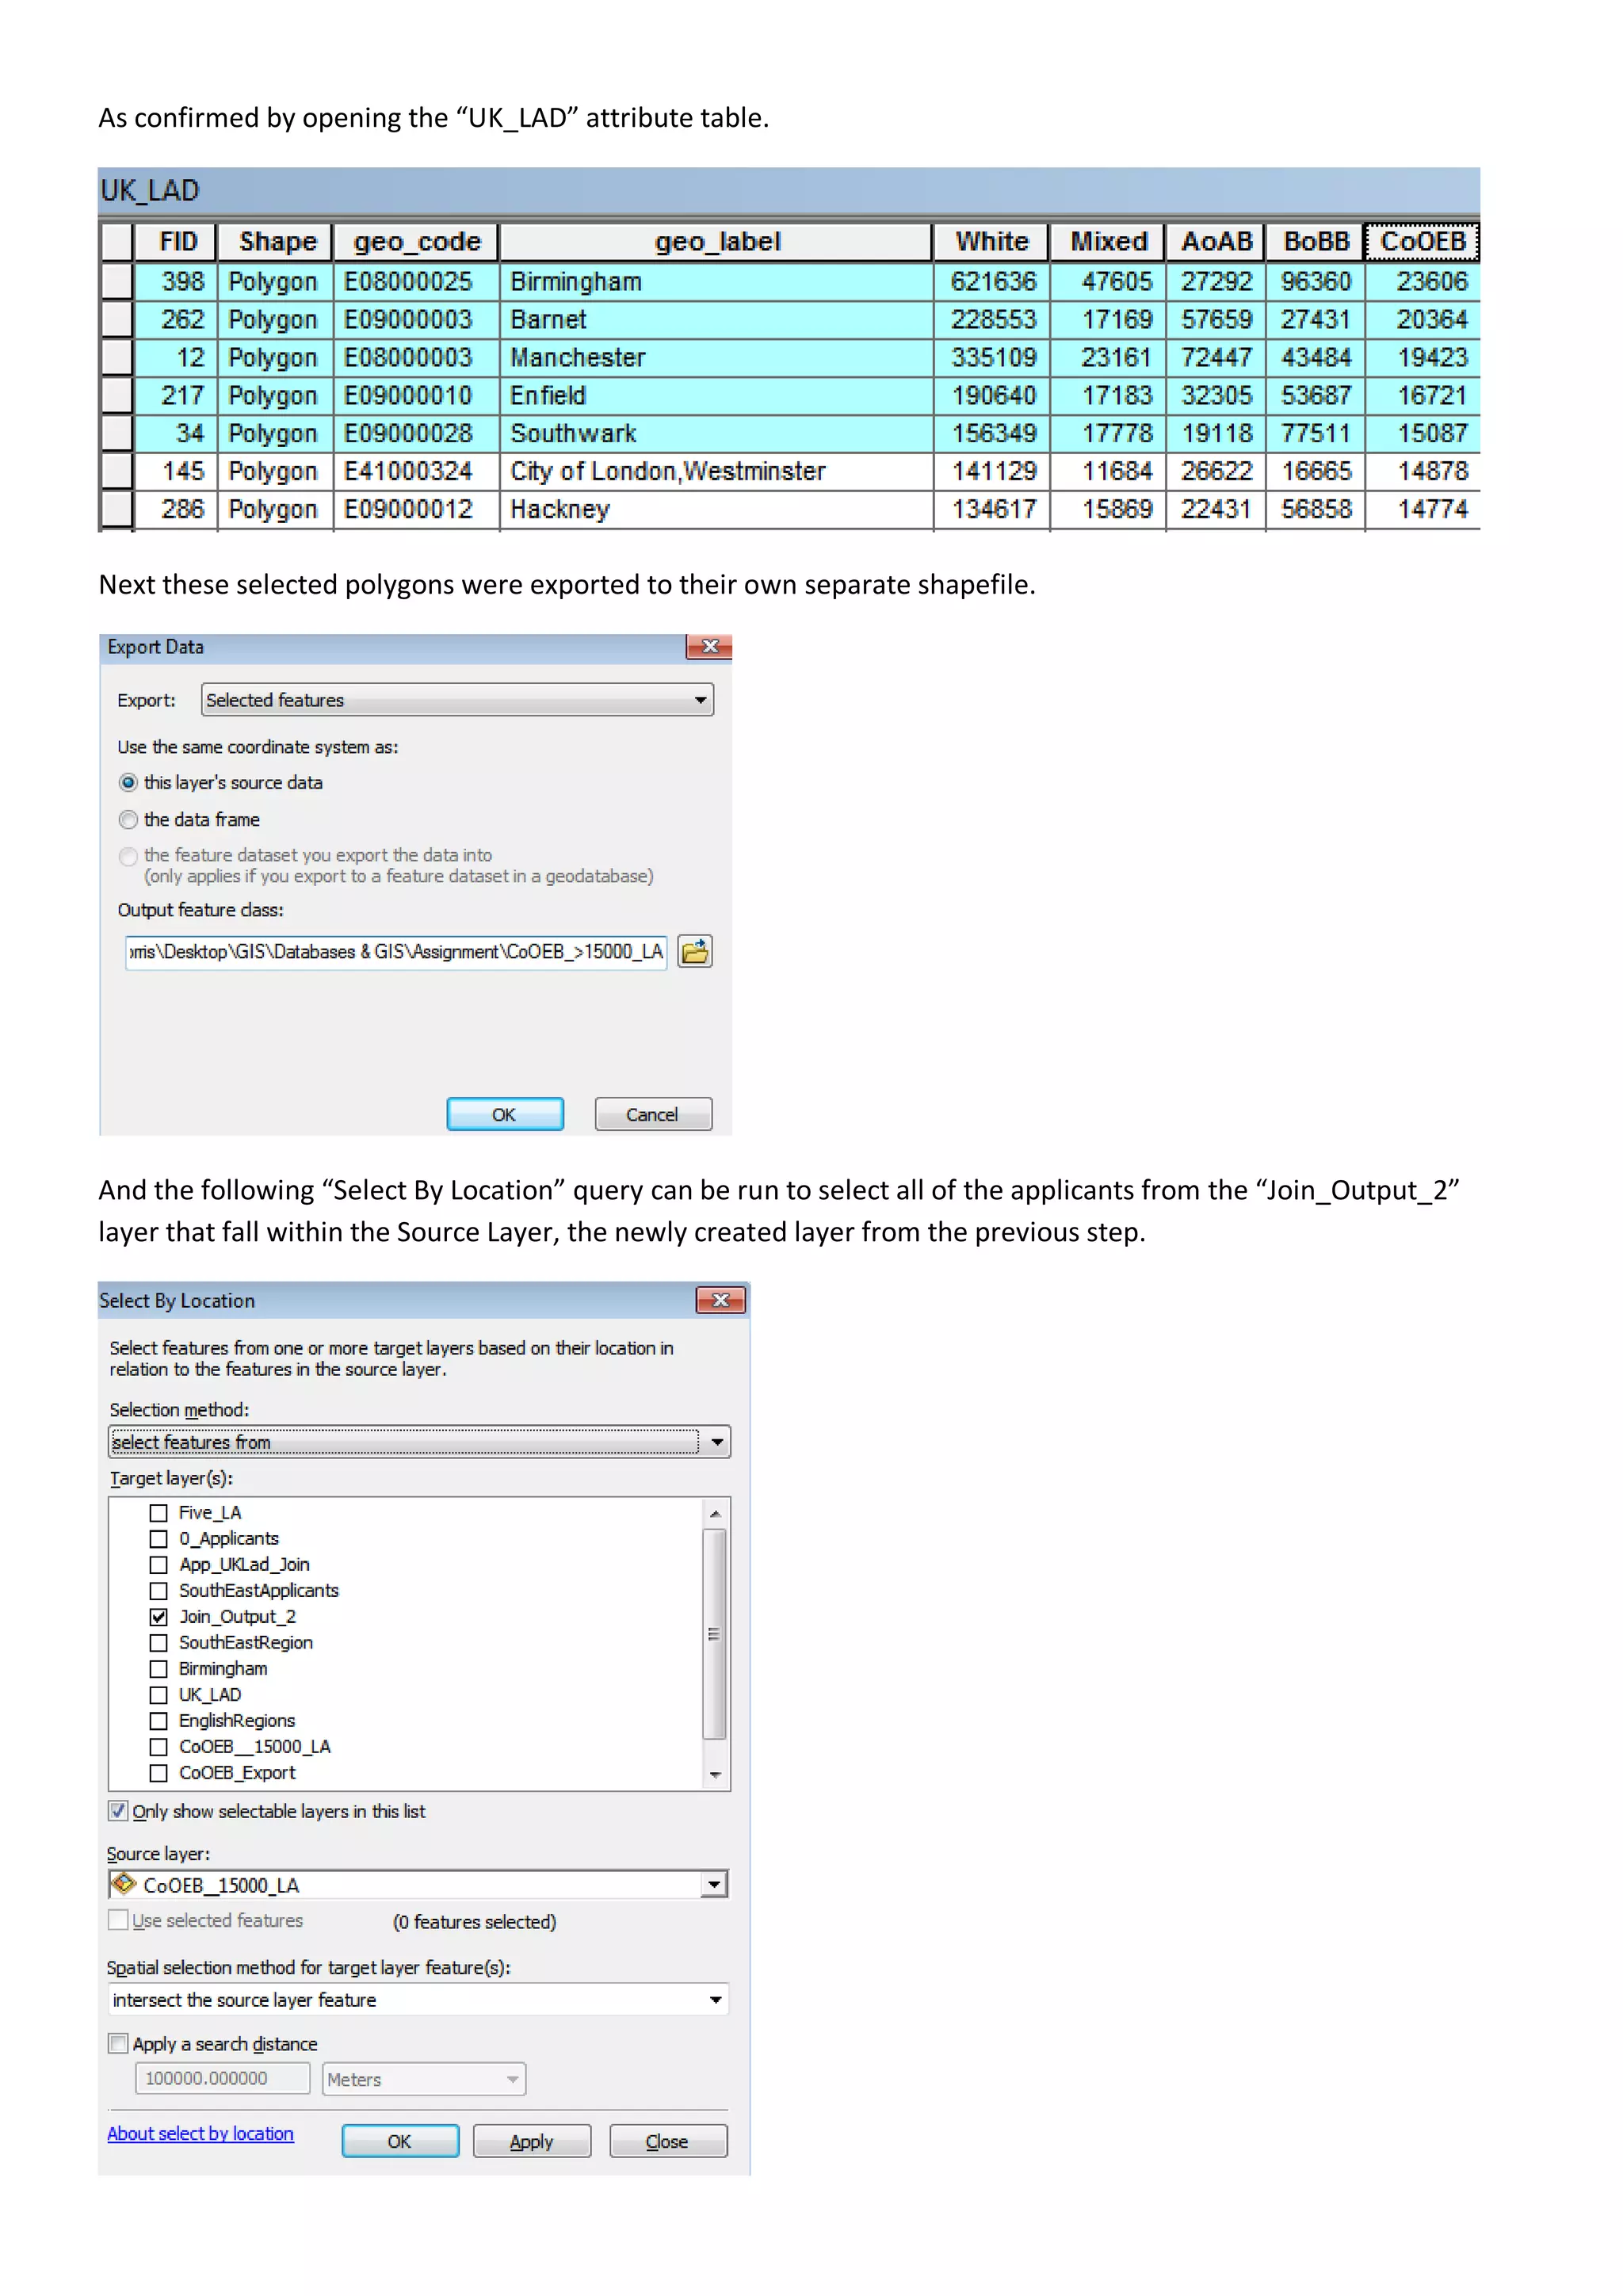Click OK in Select By Location dialog
This screenshot has height=2296, width=1623.
[x=400, y=2141]
